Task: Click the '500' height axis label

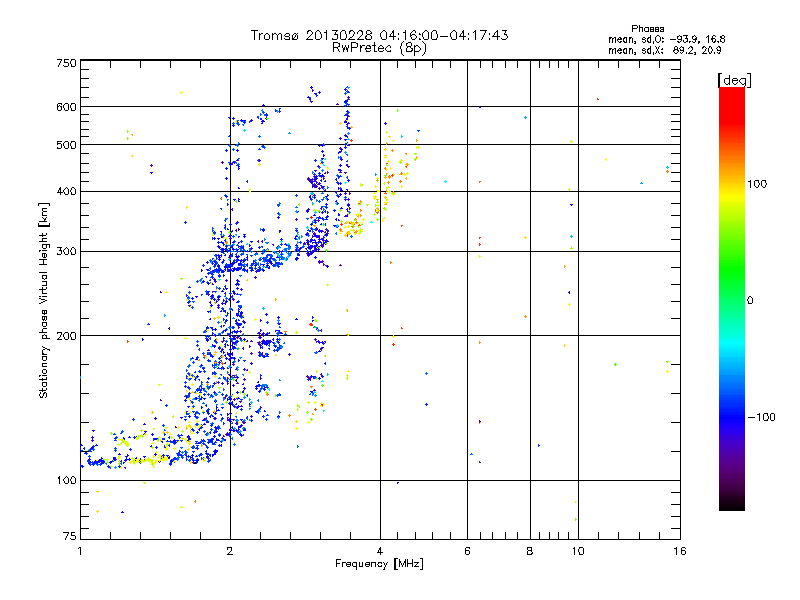Action: click(x=67, y=145)
